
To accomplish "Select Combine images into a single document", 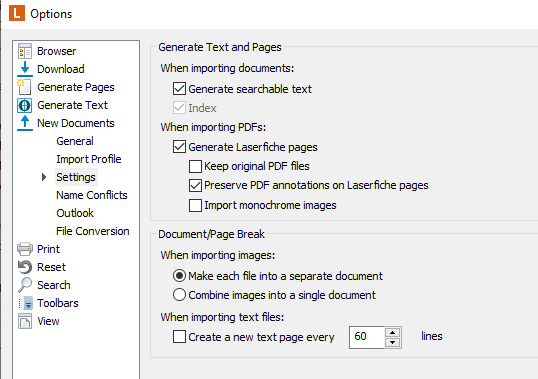I will point(179,295).
